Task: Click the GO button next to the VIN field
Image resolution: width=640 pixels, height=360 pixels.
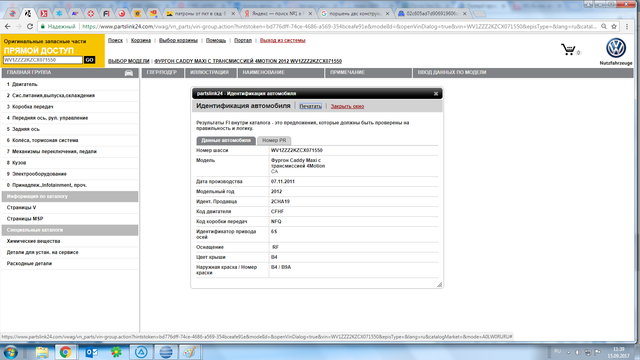Action: pos(89,60)
